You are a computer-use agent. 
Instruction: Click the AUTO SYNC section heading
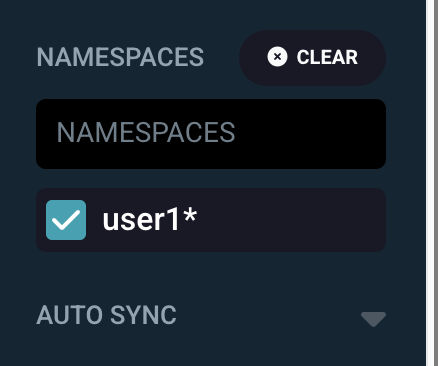106,315
